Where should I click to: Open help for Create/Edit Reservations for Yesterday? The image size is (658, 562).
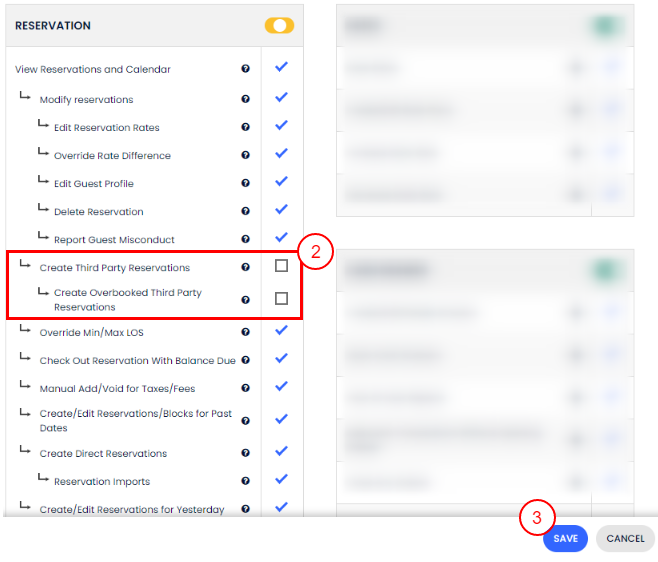(245, 509)
